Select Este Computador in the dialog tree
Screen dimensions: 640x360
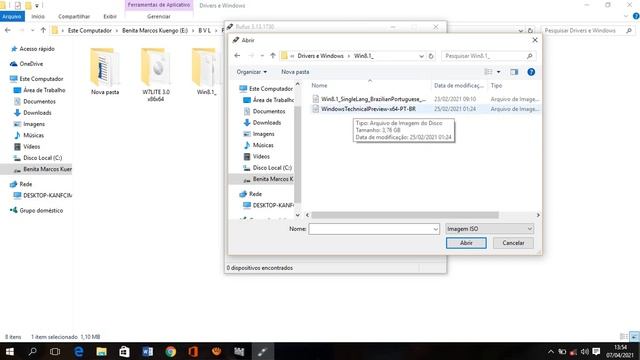pyautogui.click(x=266, y=89)
